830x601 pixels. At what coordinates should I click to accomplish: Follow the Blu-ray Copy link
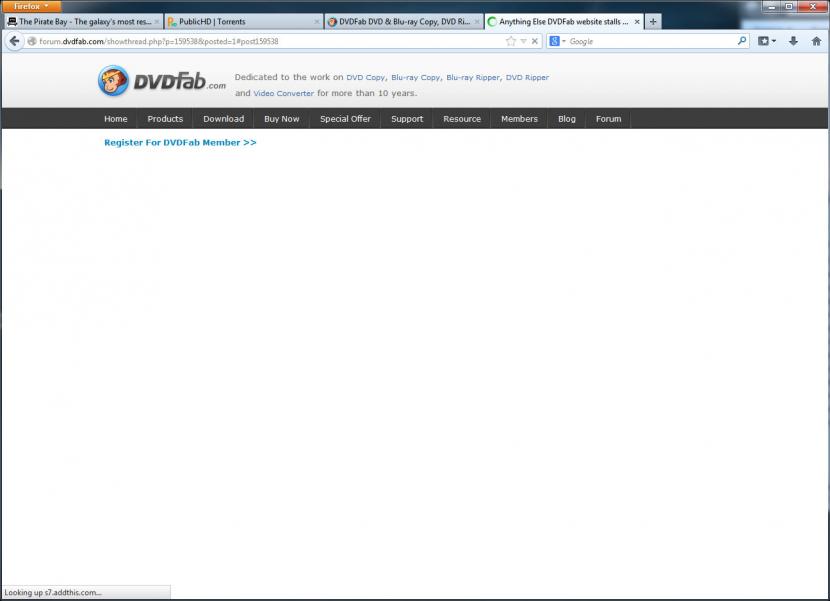point(416,77)
